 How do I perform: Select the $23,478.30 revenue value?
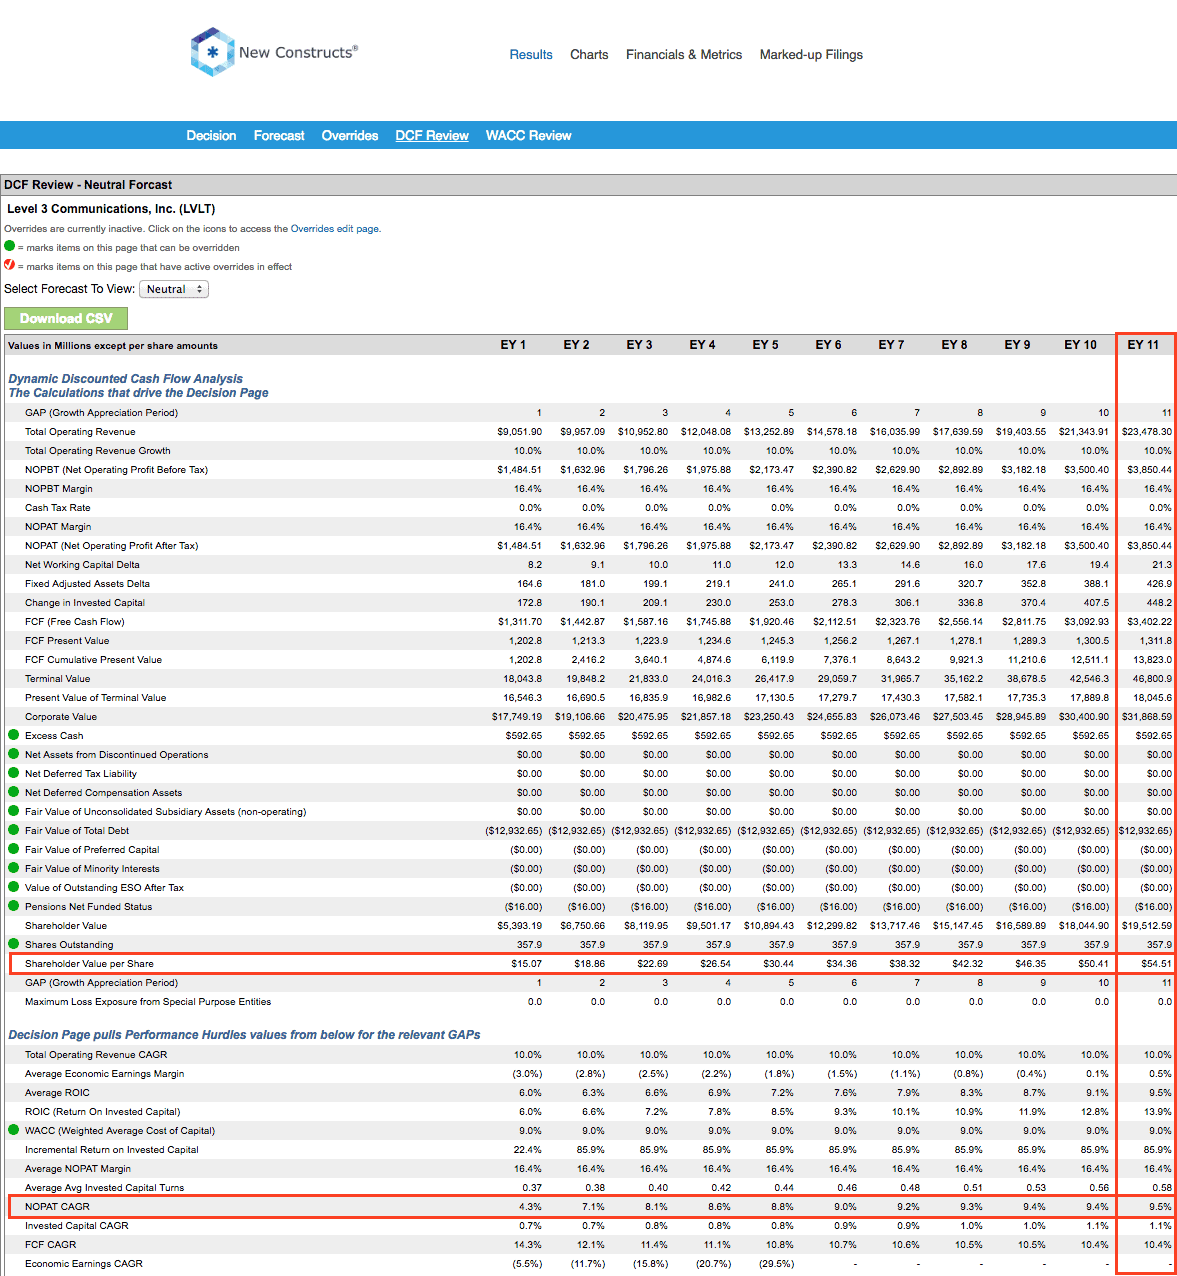1147,432
